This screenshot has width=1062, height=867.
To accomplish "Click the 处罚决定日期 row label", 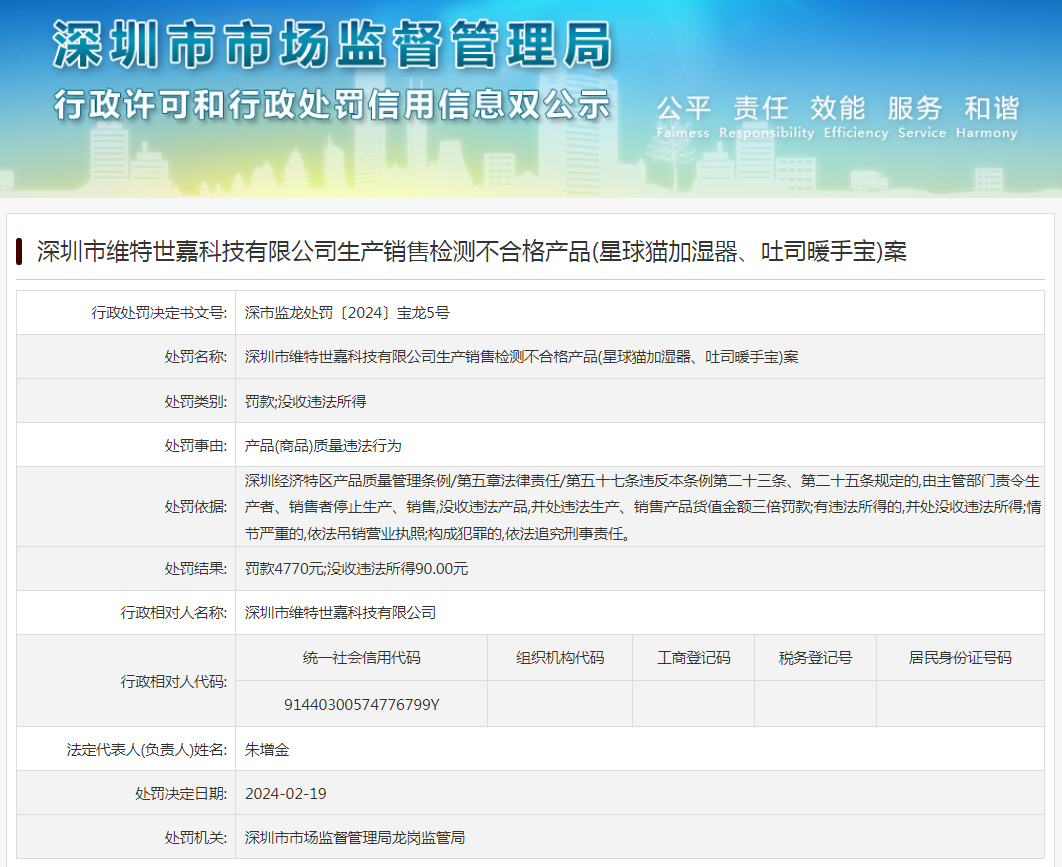I will pos(181,794).
